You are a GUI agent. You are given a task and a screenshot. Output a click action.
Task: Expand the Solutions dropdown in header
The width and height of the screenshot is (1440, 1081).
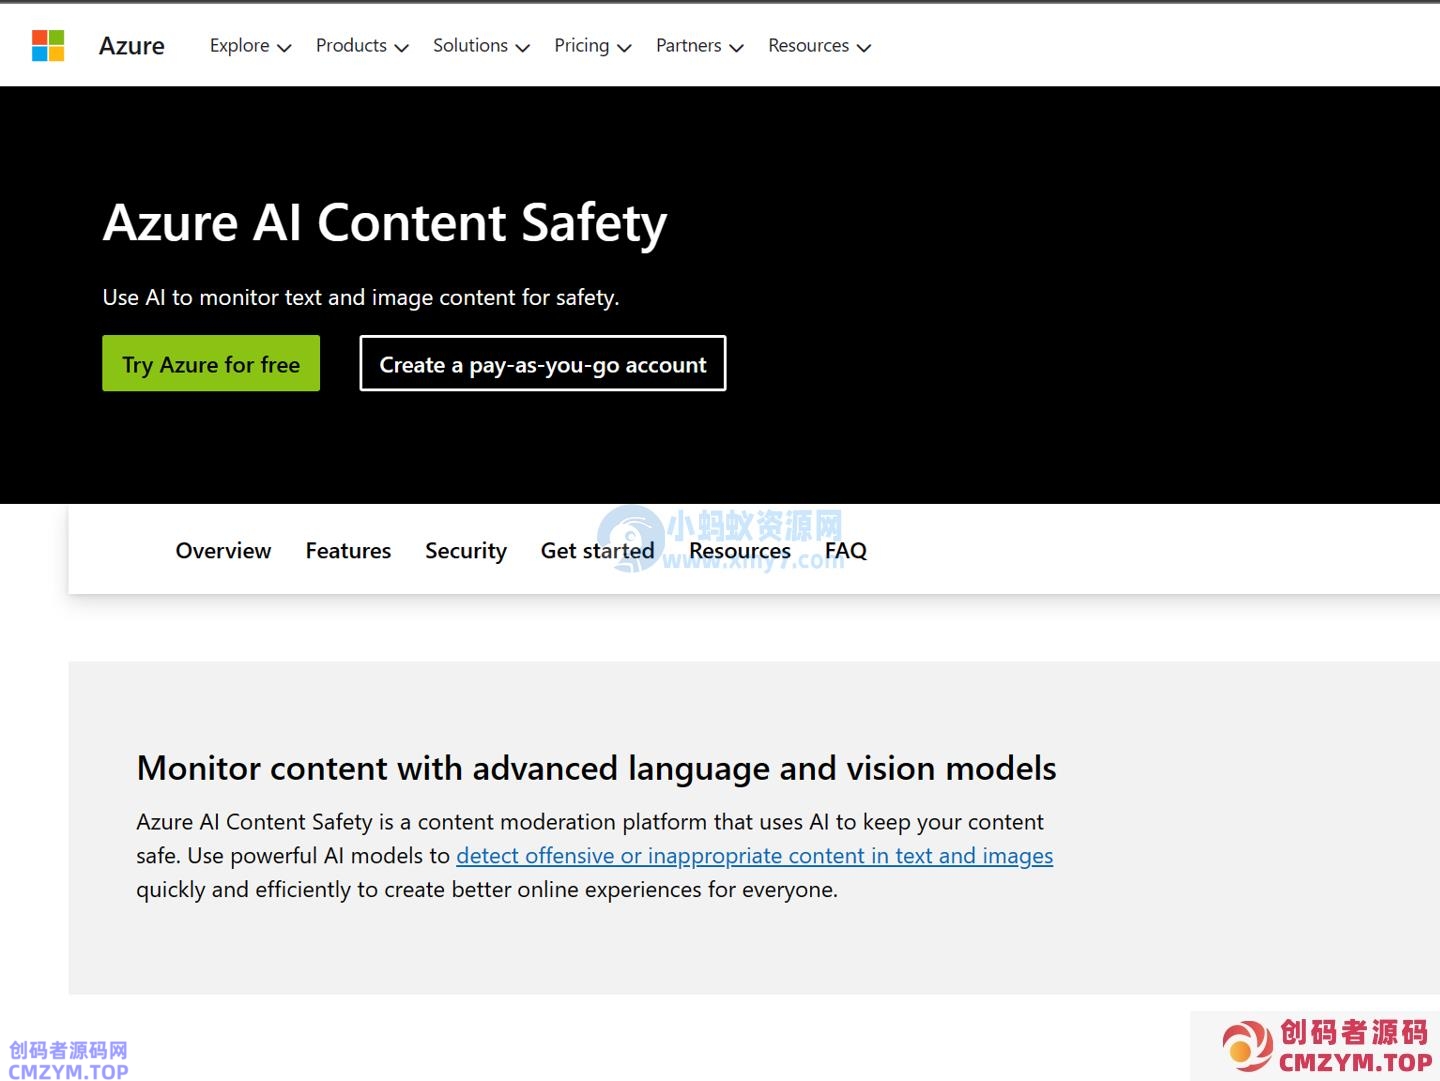481,46
